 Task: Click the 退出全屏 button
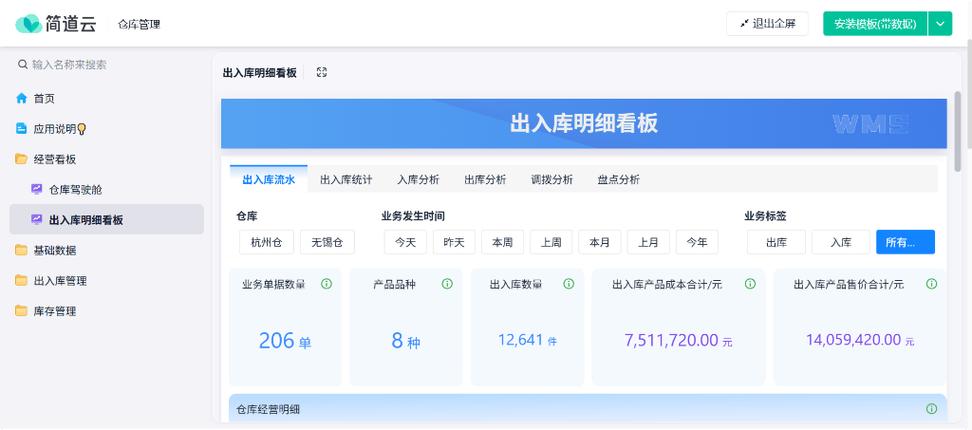pyautogui.click(x=767, y=24)
